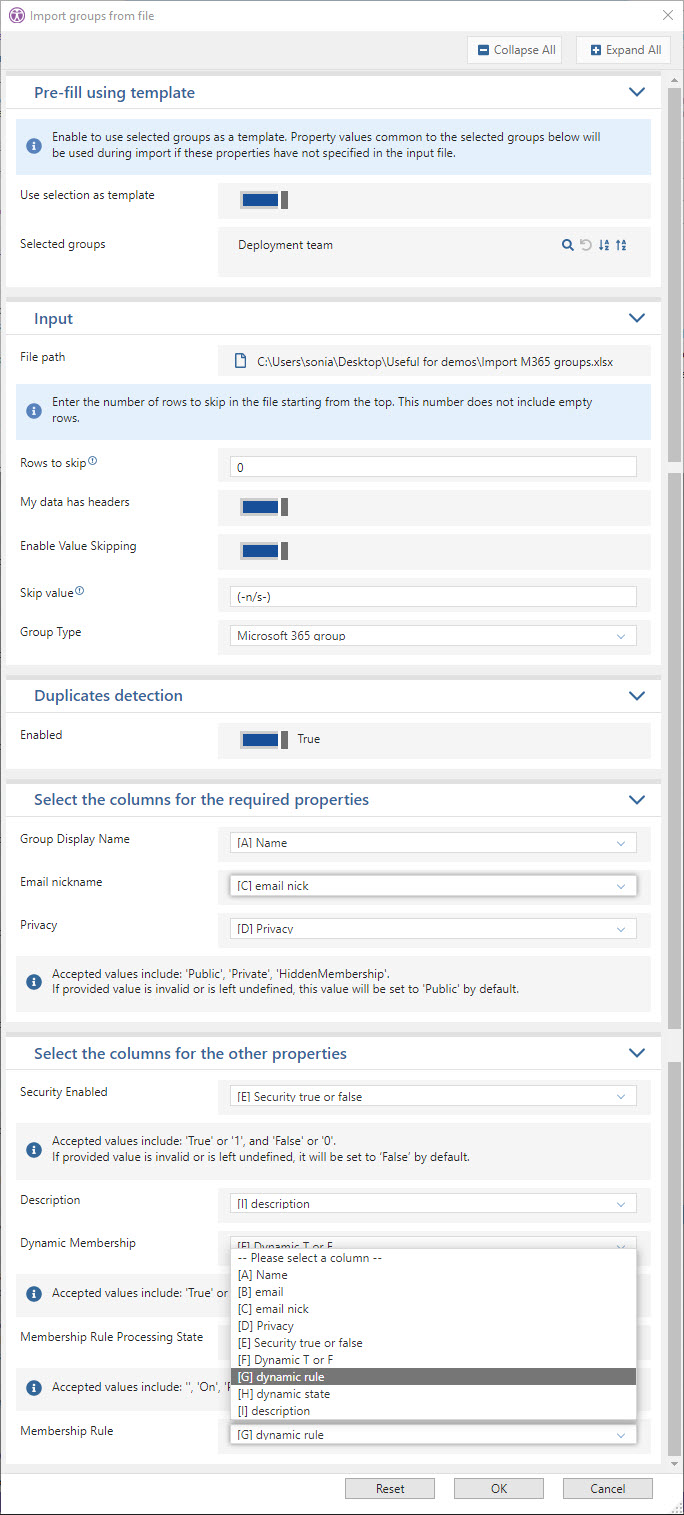This screenshot has width=684, height=1515.
Task: Click the info icon beside Skip value
Action: click(x=80, y=591)
